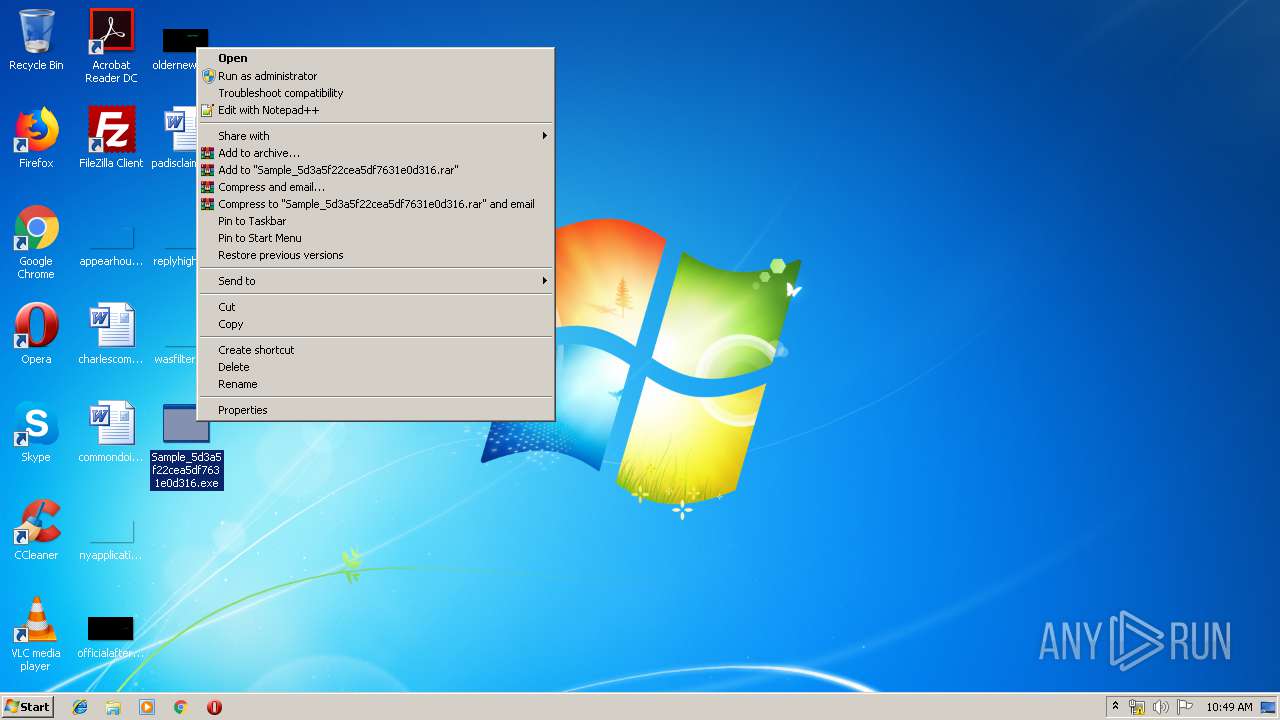Image resolution: width=1280 pixels, height=720 pixels.
Task: Choose Edit with Notepad++
Action: pos(376,110)
